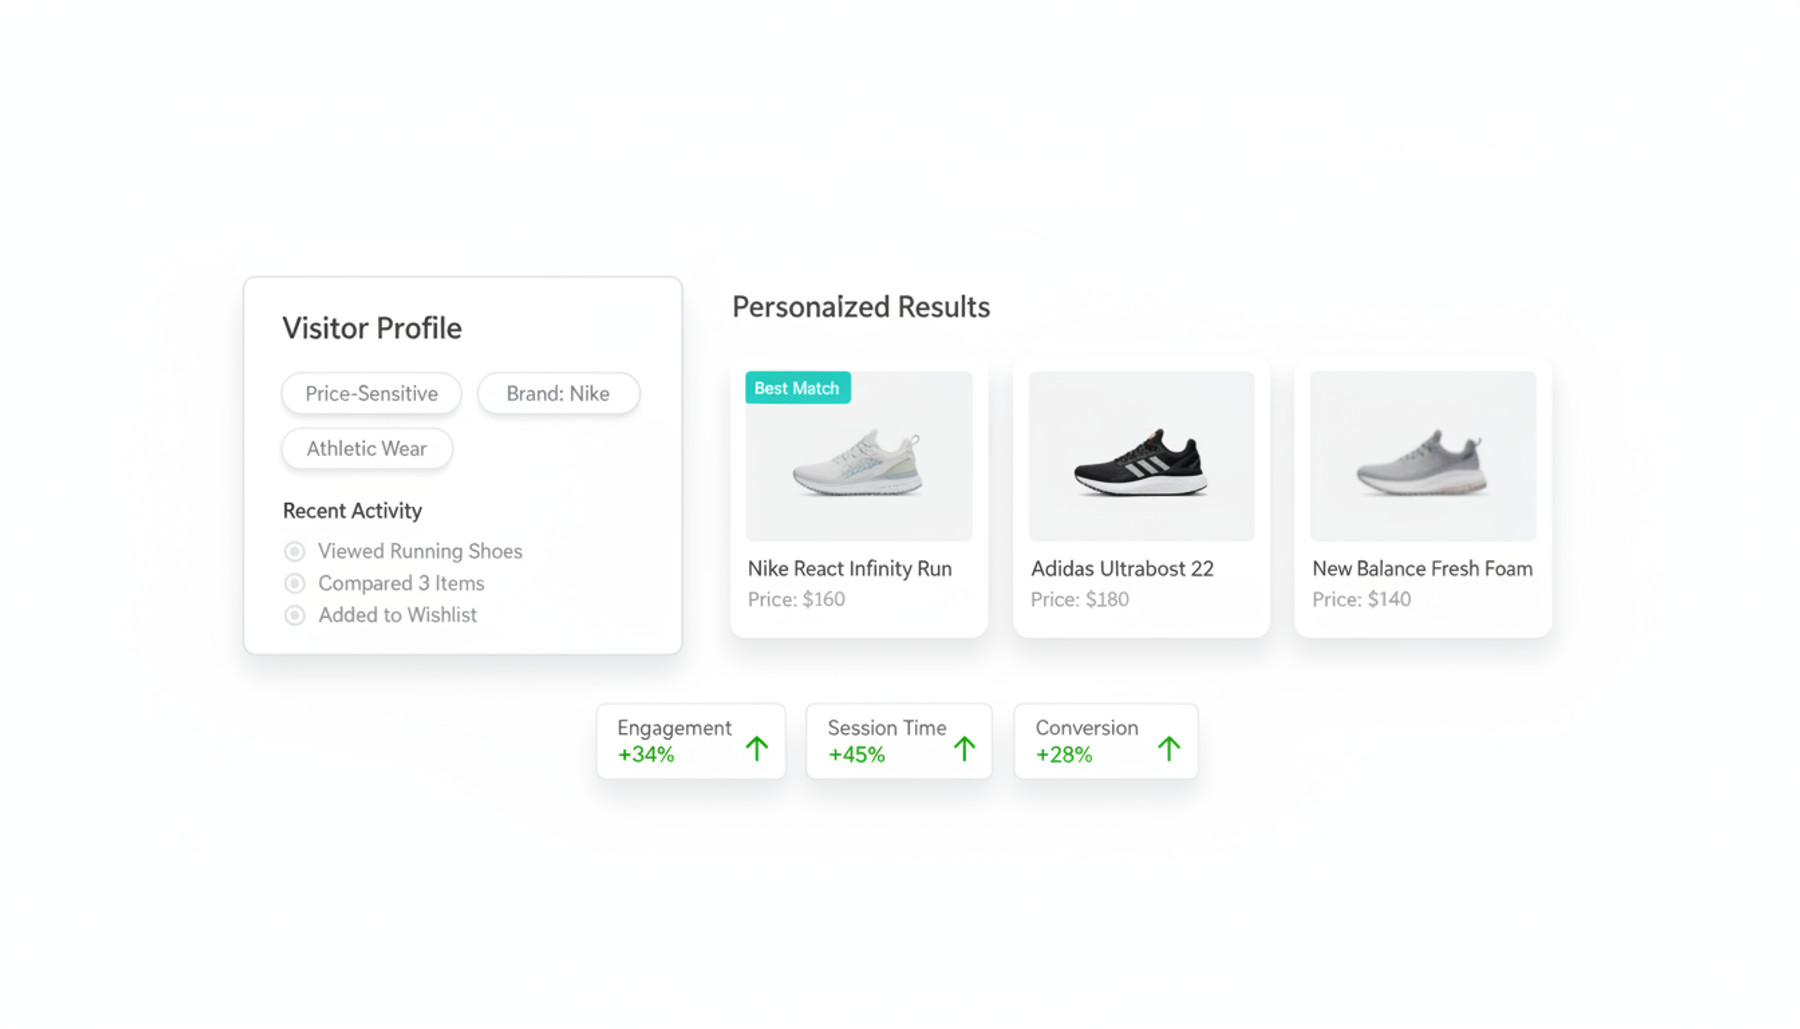Open the Adidas Ultraboost 22 image

coord(1141,456)
